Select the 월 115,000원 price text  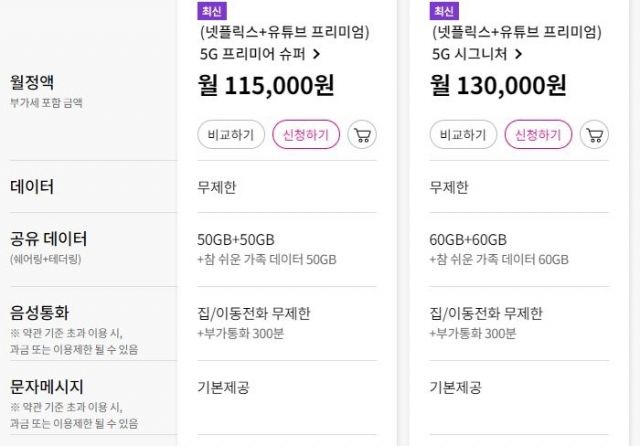click(266, 87)
